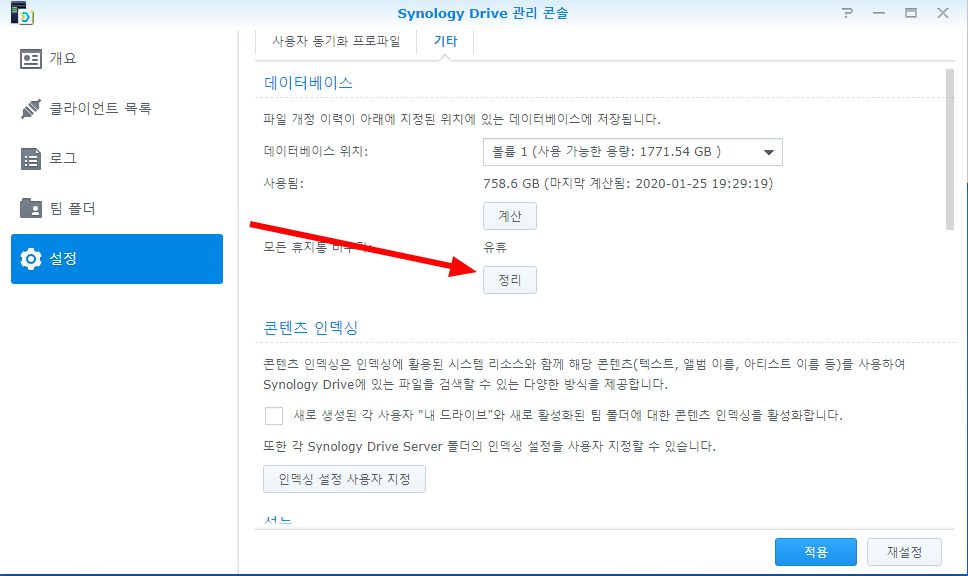Screen dimensions: 968x576
Task: Click the Synology Drive app icon in title bar
Action: click(x=22, y=13)
